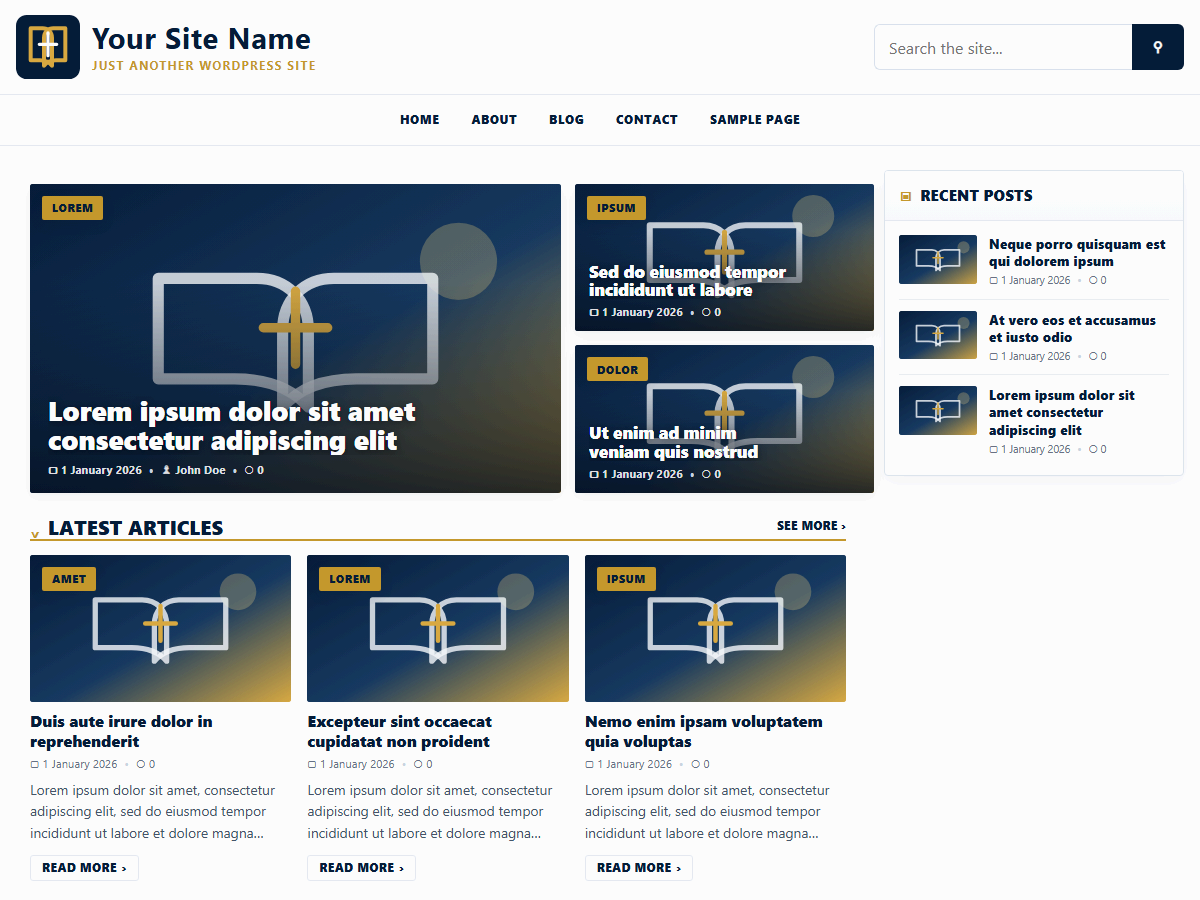Click IPSUM badge on Nemo enim card
This screenshot has width=1200, height=900.
pos(626,579)
